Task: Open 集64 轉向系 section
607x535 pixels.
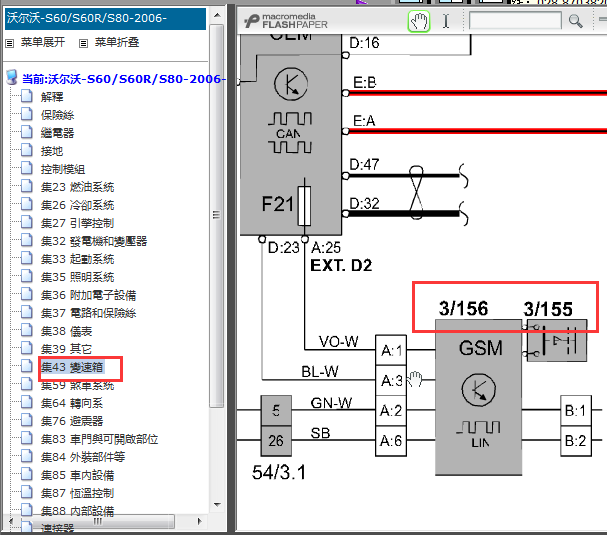Action: 72,403
